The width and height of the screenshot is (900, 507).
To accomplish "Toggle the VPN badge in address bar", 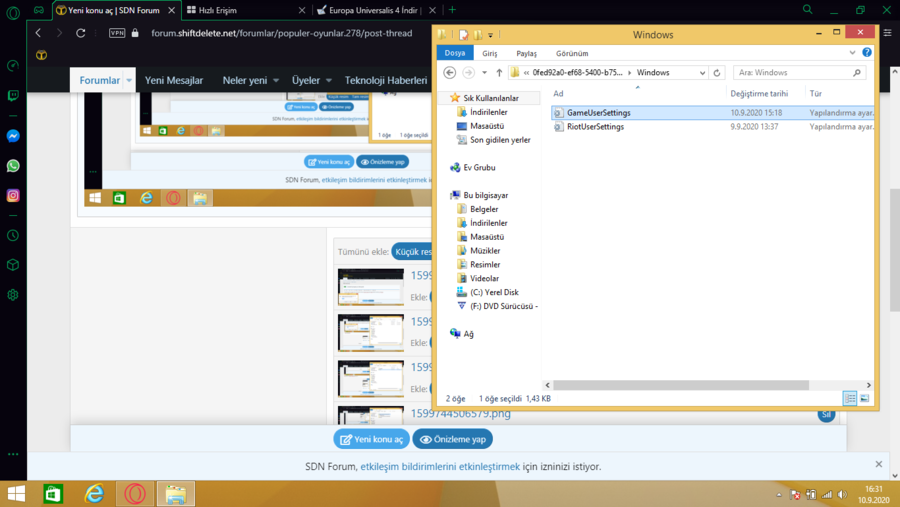I will 117,33.
